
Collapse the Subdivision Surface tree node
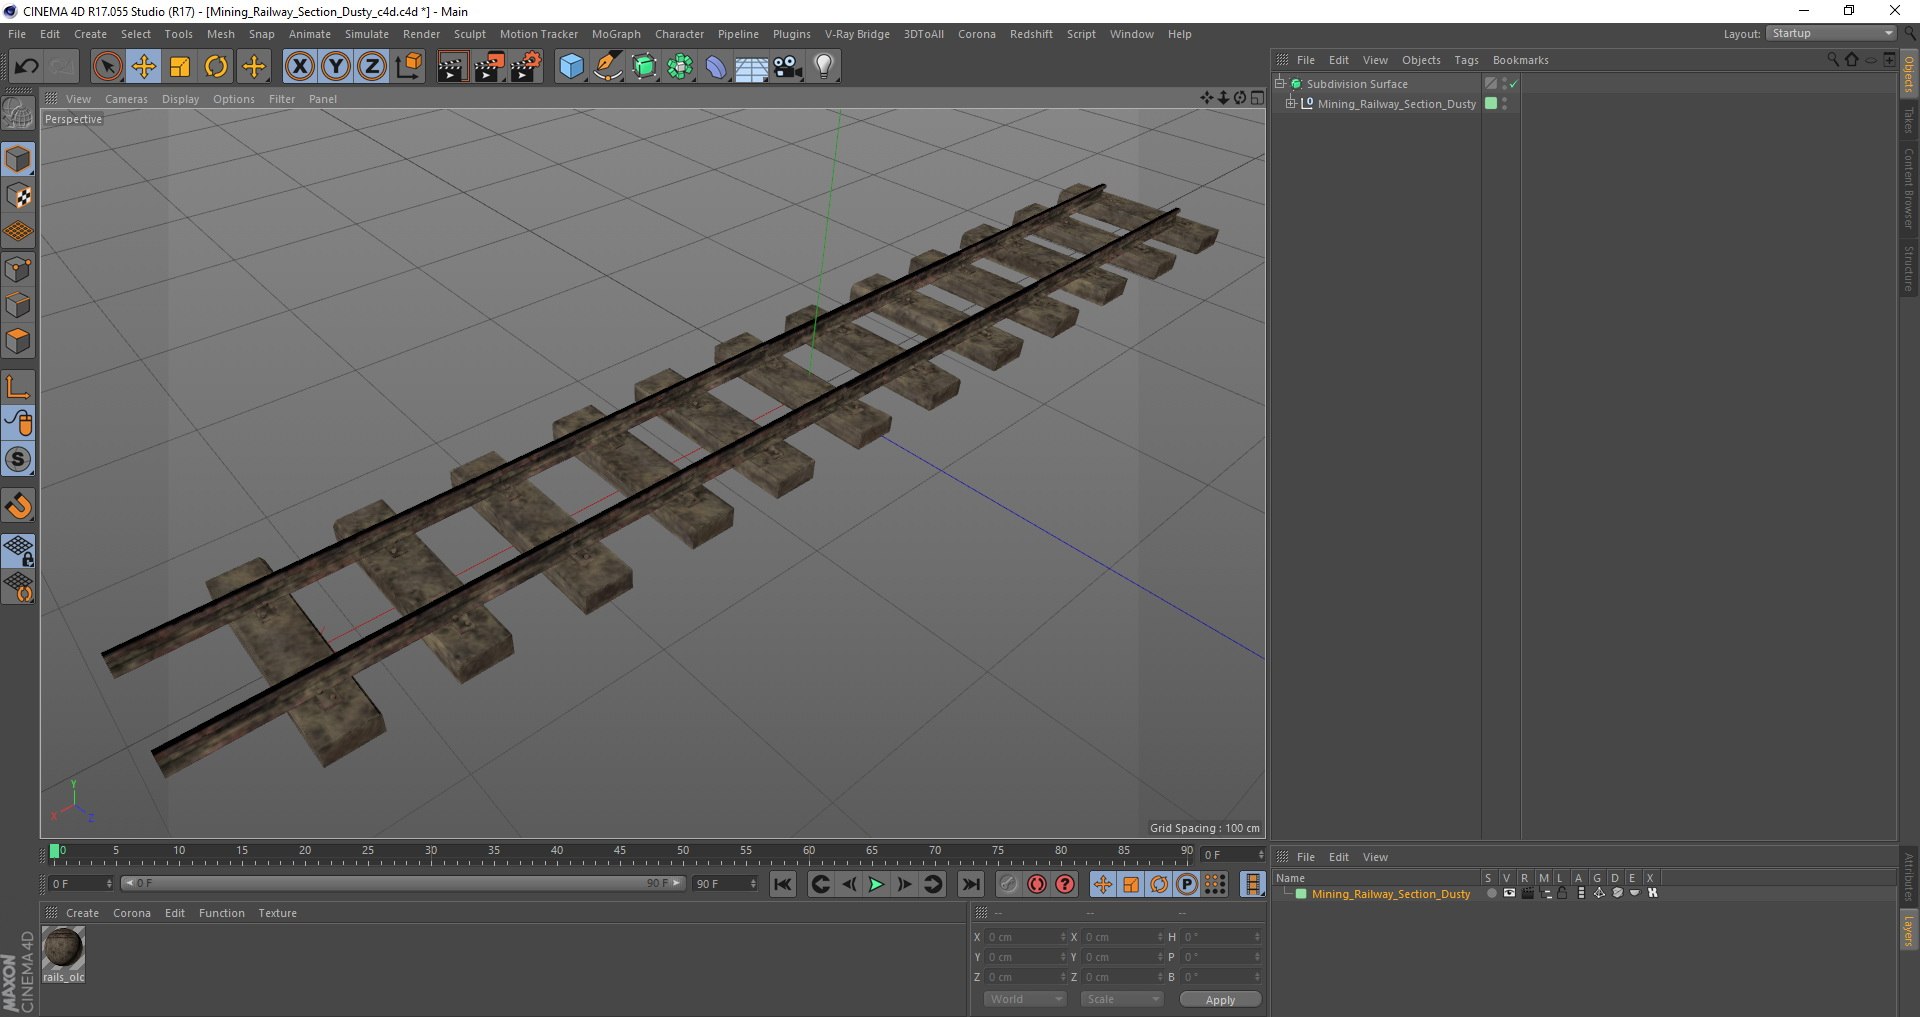(1279, 83)
